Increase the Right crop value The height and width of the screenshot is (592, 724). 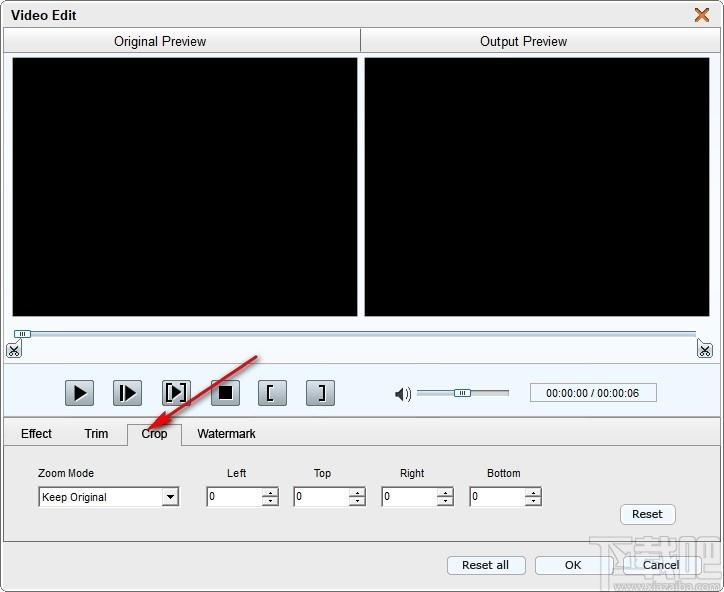point(445,492)
